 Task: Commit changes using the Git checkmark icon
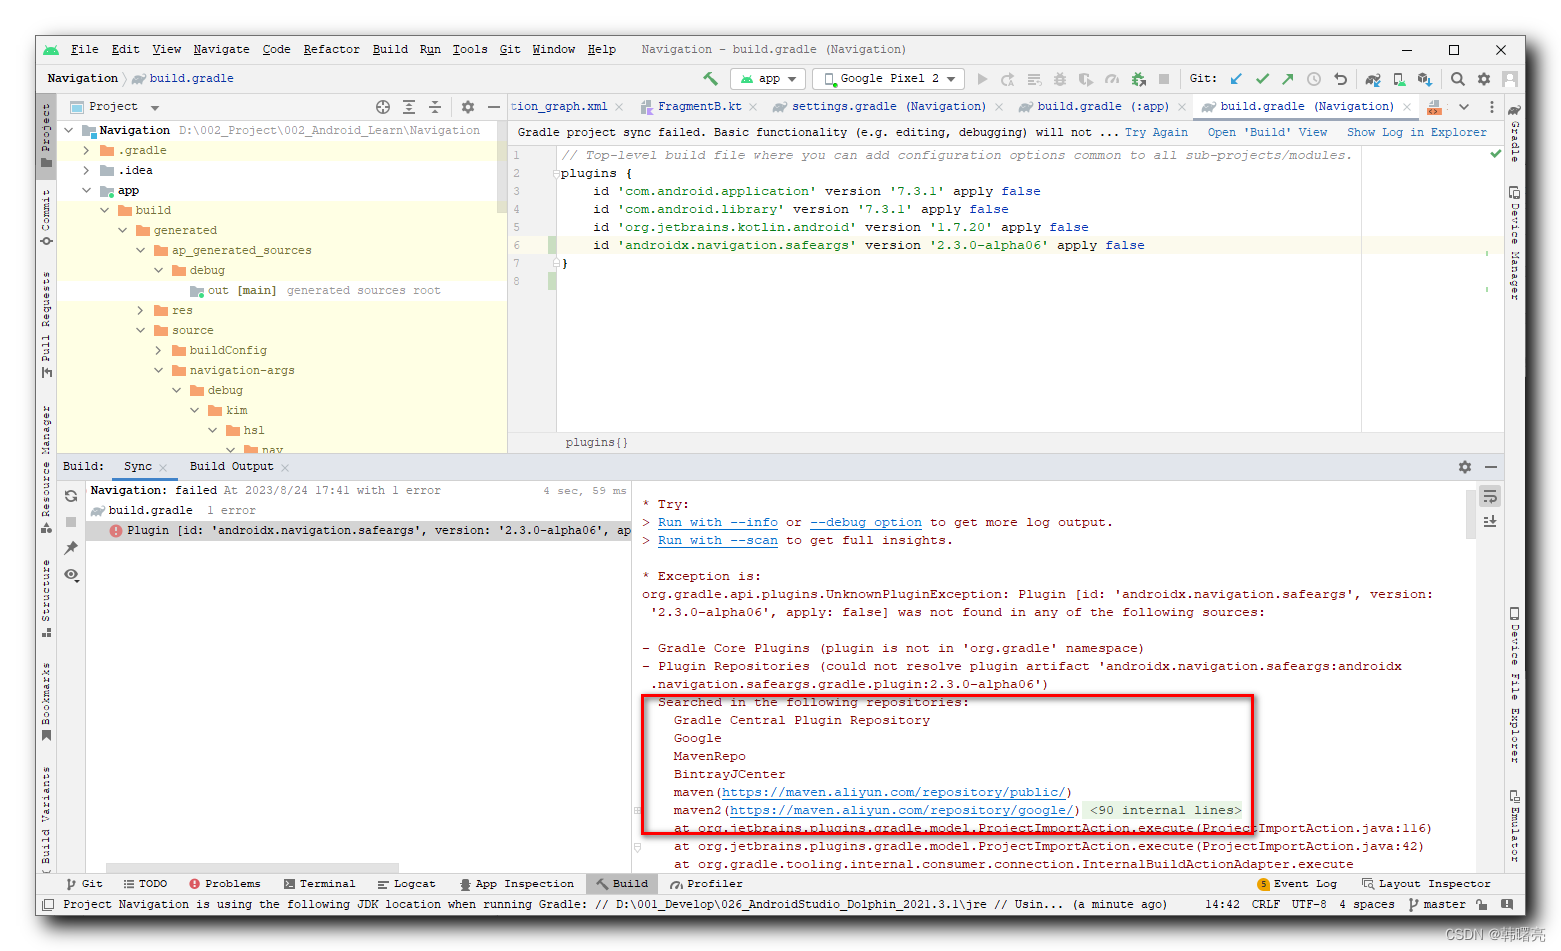coord(1262,78)
